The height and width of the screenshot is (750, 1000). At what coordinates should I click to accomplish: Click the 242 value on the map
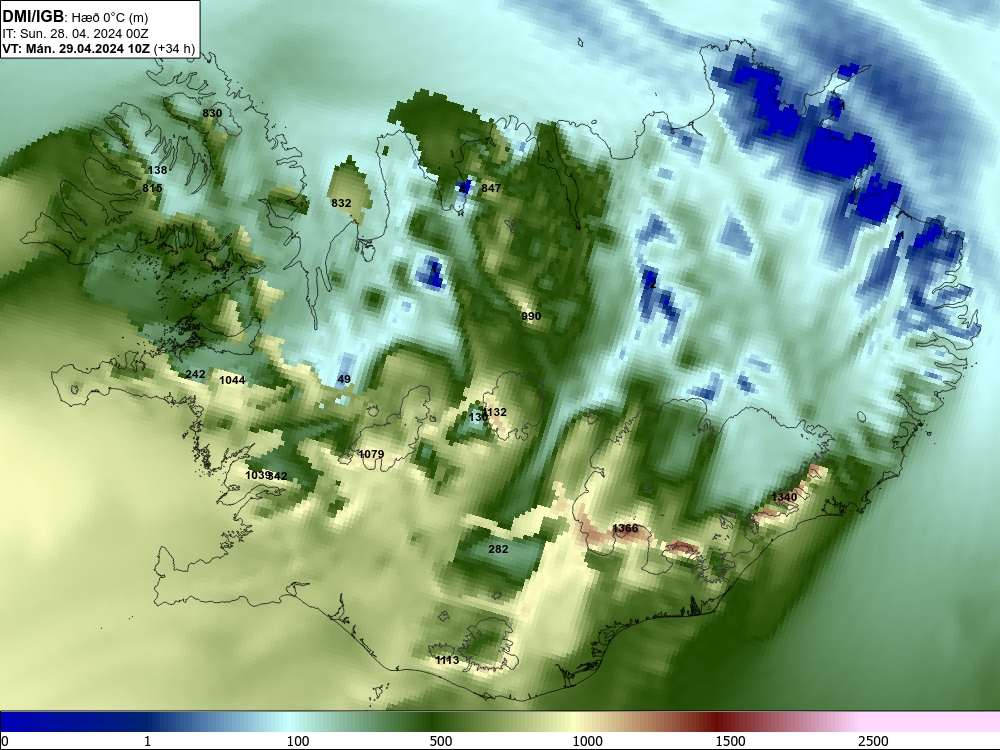[195, 374]
